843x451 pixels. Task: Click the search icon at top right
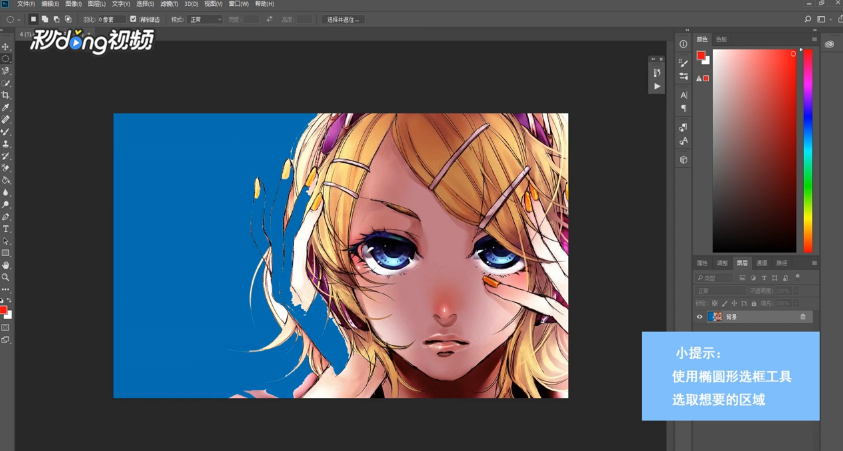[x=808, y=19]
